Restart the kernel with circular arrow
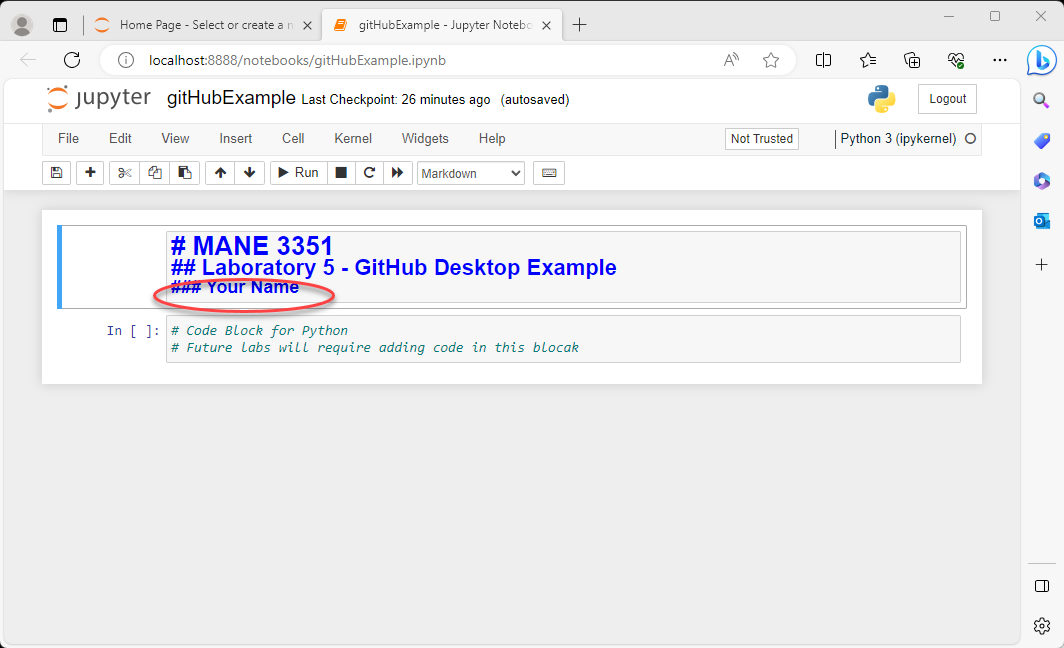This screenshot has width=1064, height=648. pyautogui.click(x=369, y=173)
